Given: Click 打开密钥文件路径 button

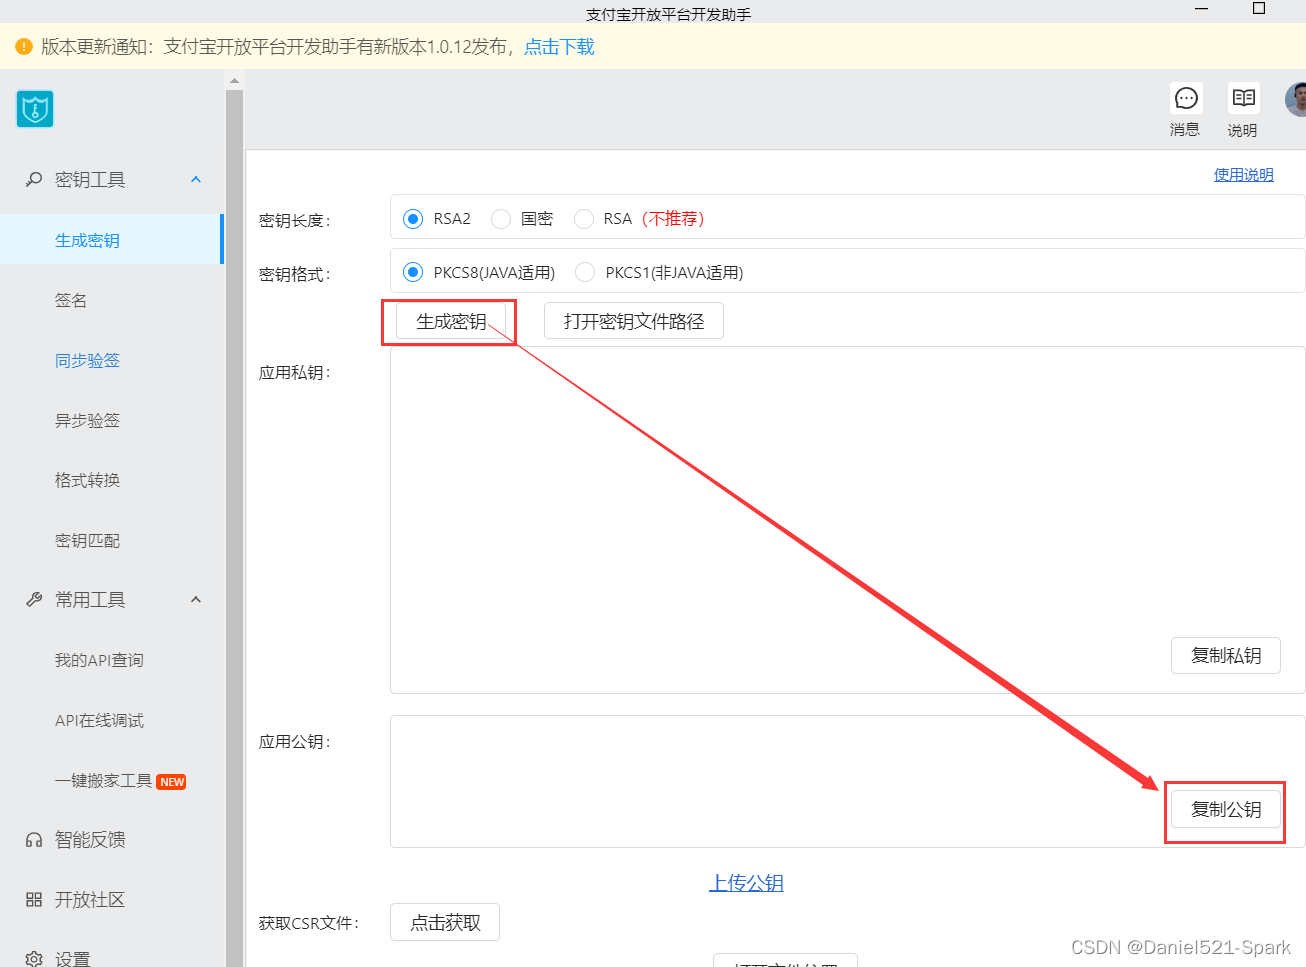Looking at the screenshot, I should [x=634, y=321].
